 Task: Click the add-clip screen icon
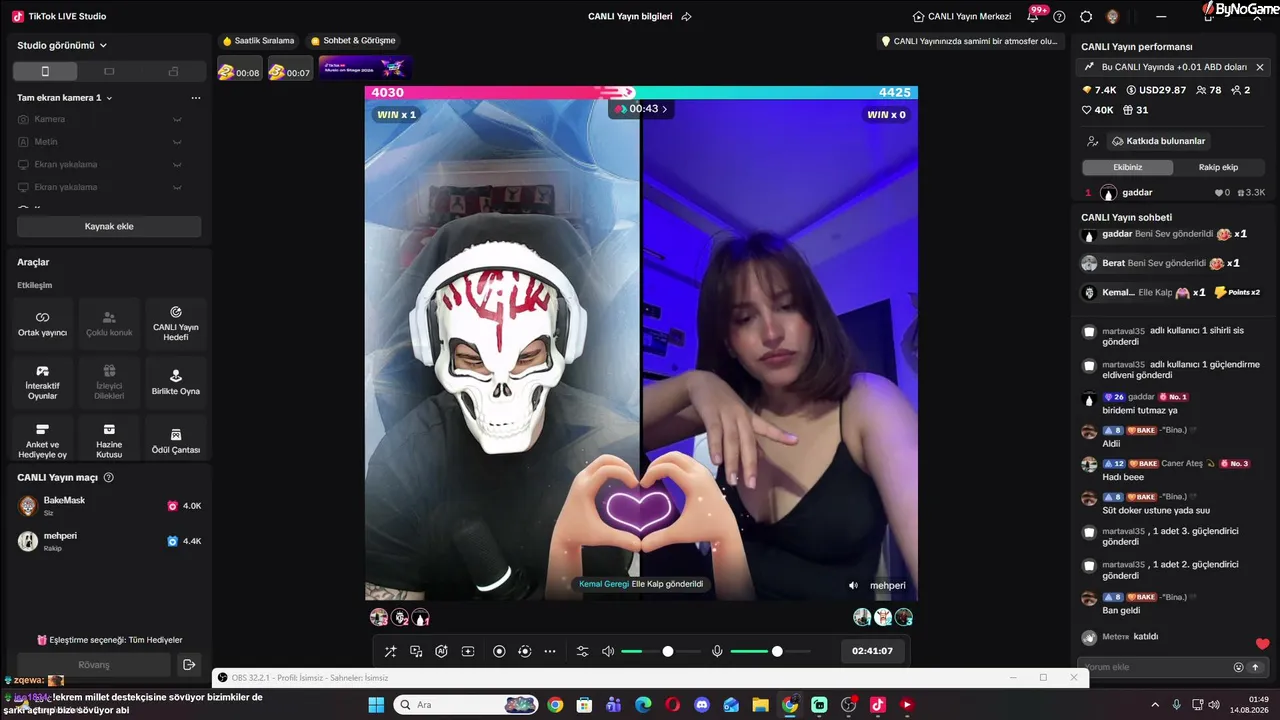(467, 651)
